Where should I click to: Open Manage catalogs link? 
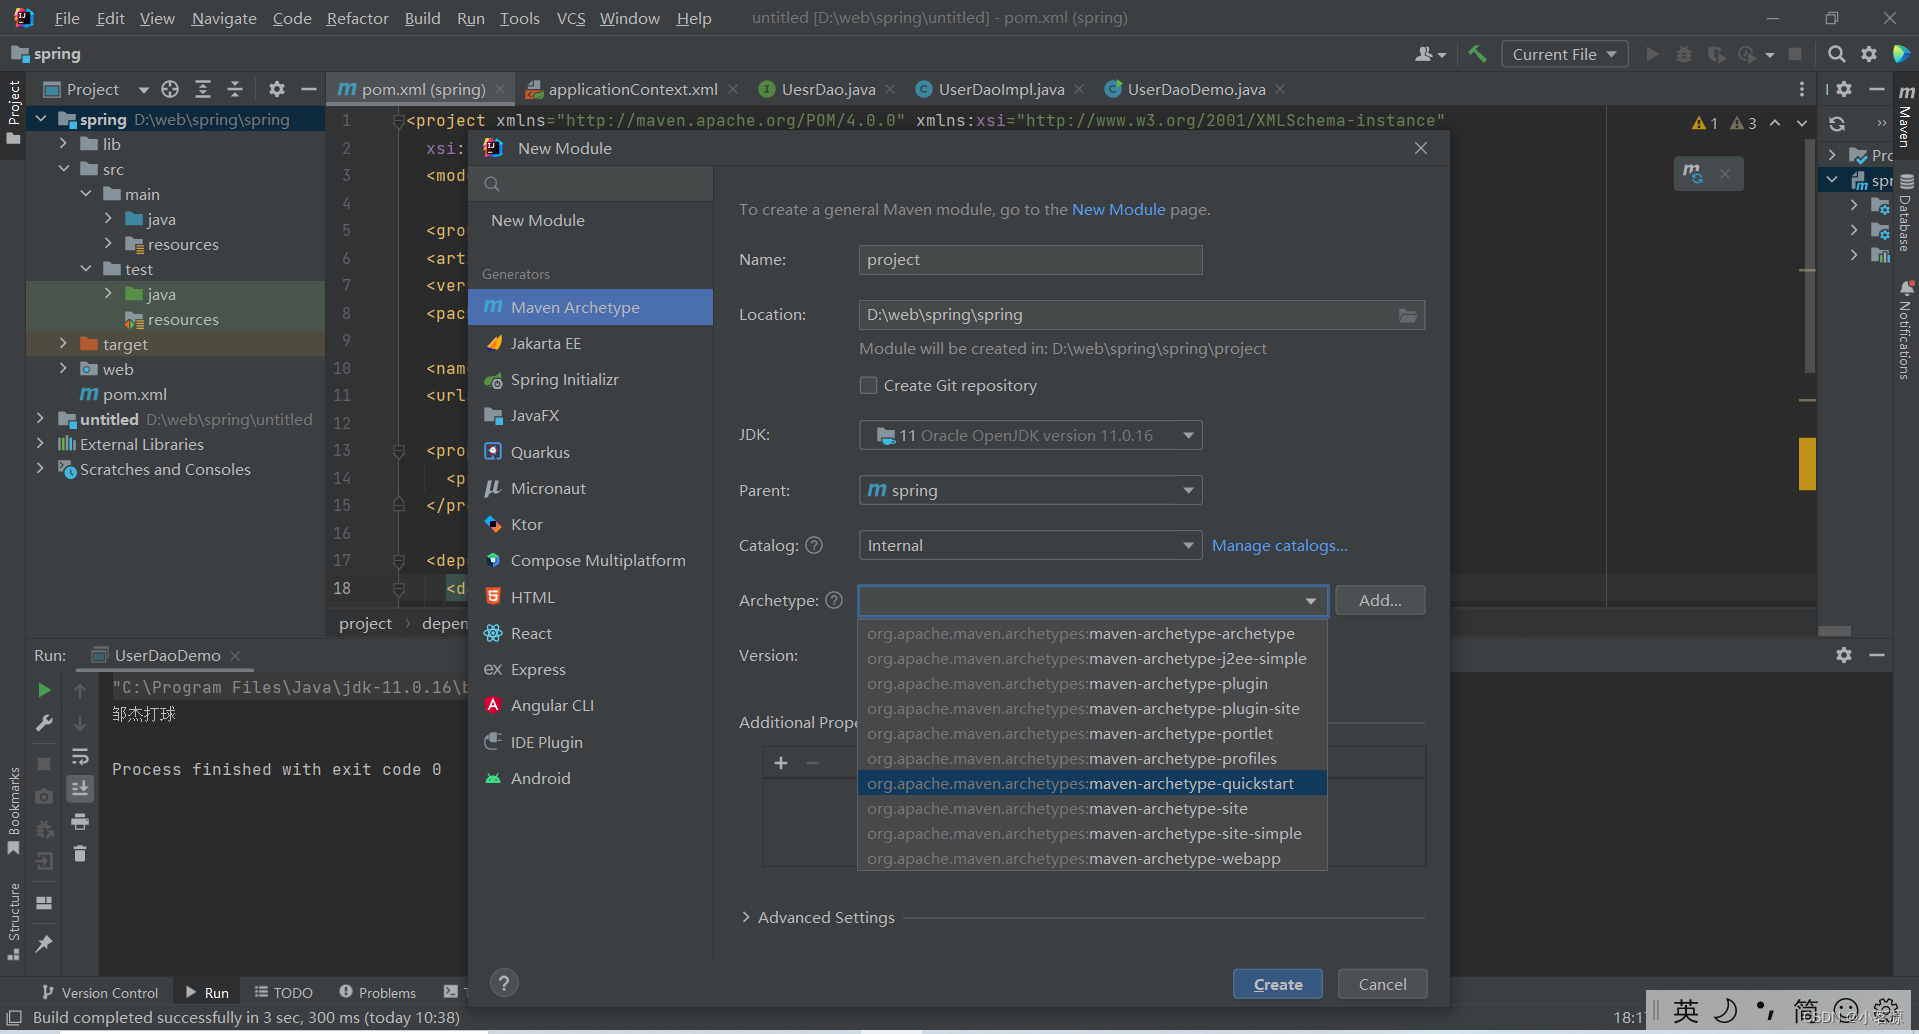pos(1280,545)
